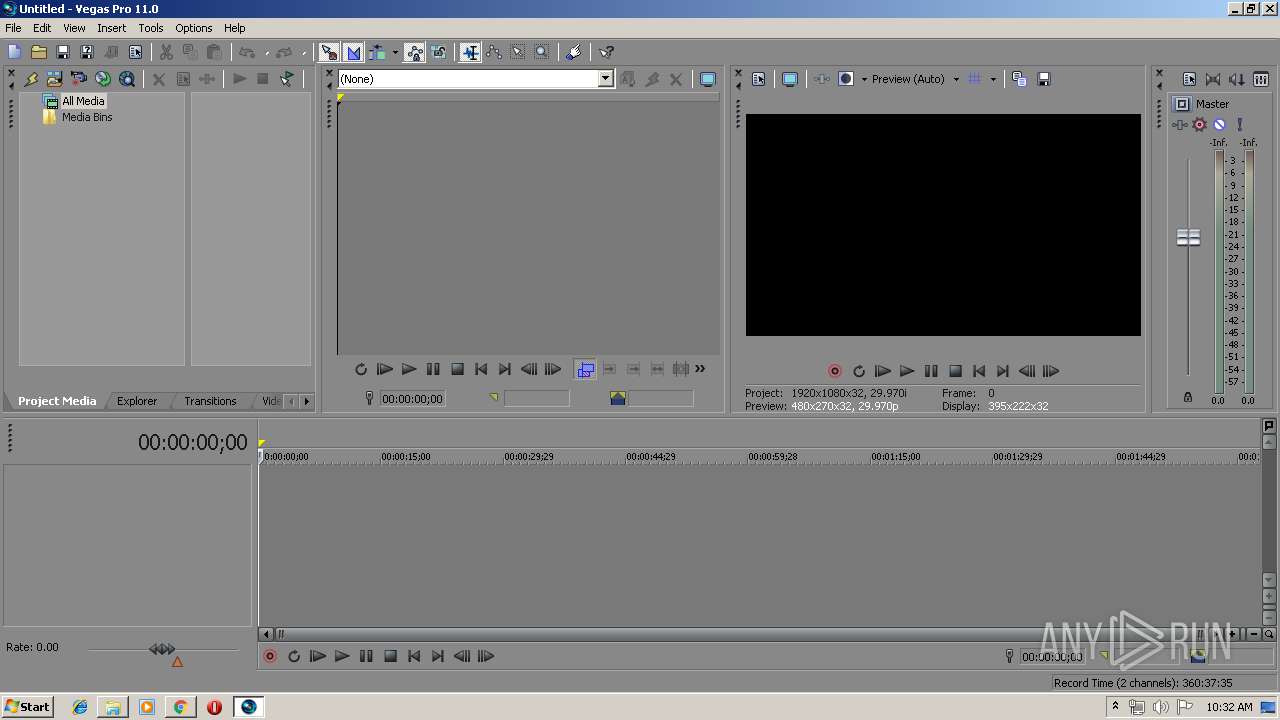Pause playback in Video Preview transport
This screenshot has height=720, width=1280.
(x=931, y=371)
